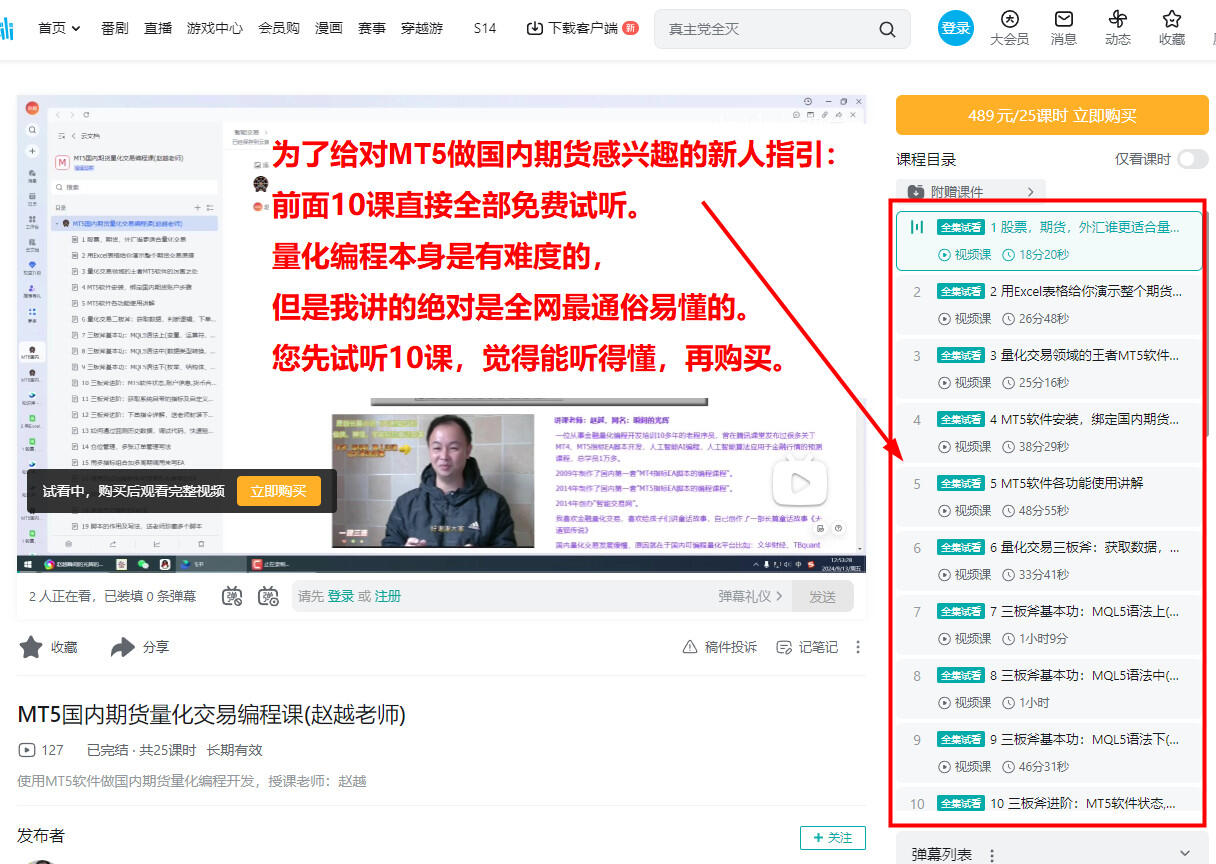Report via 稿件投诉 warning icon
The image size is (1216, 864).
689,647
